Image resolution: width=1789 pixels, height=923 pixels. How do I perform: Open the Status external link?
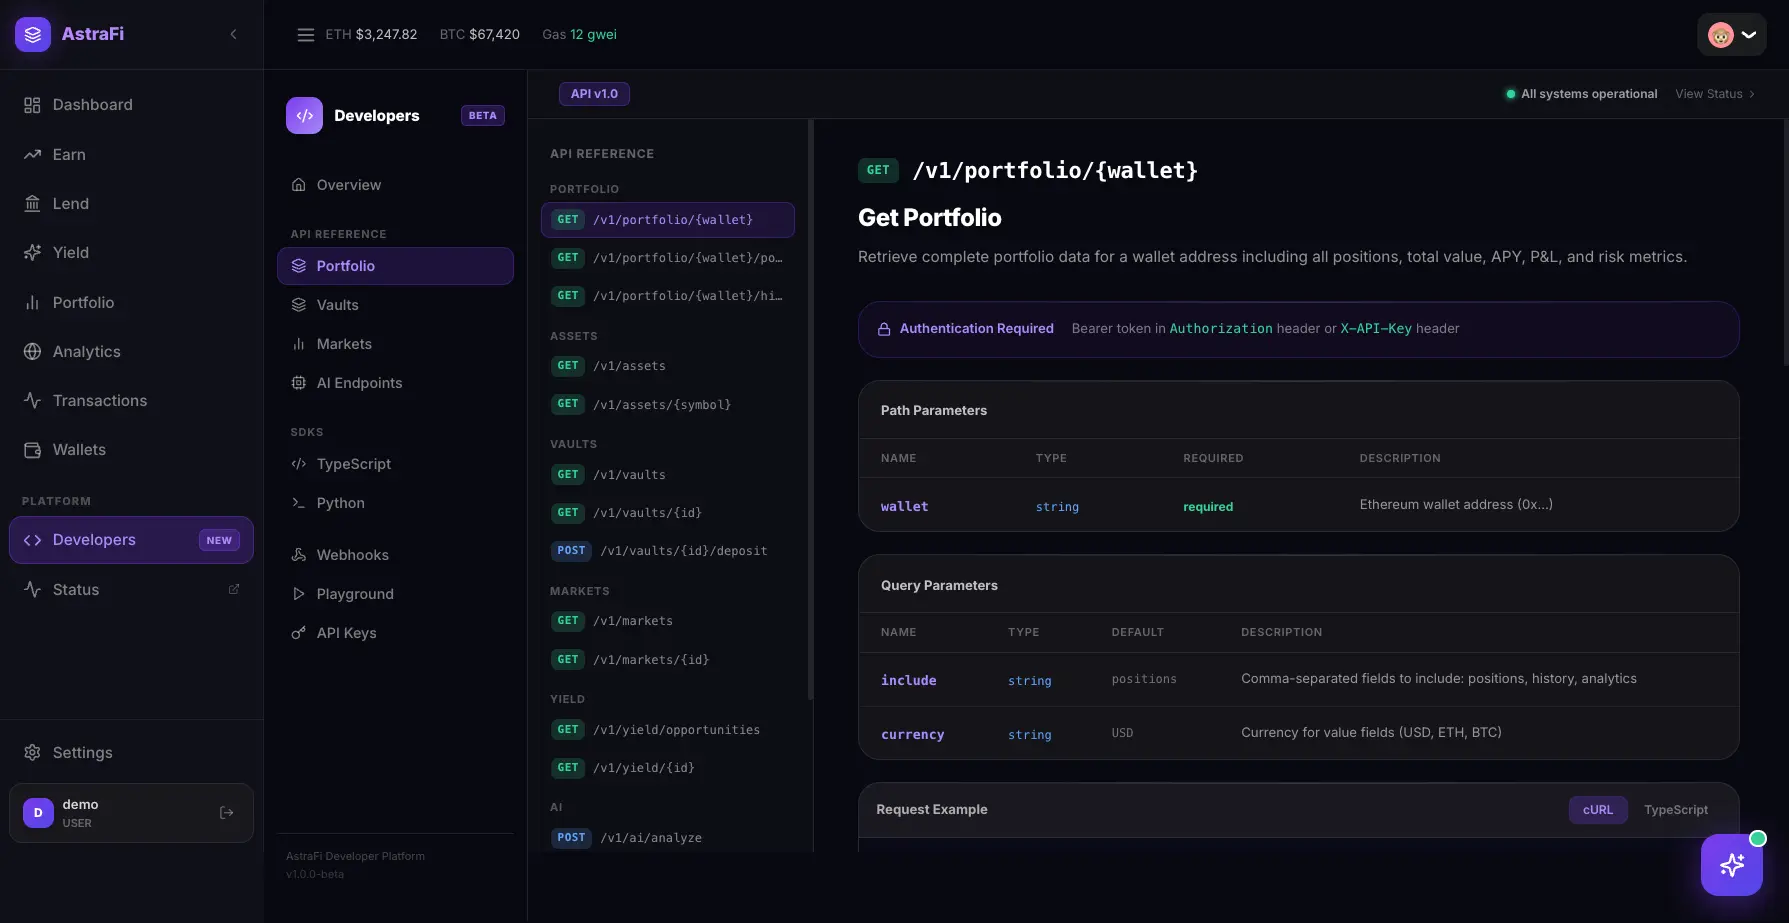click(x=131, y=589)
